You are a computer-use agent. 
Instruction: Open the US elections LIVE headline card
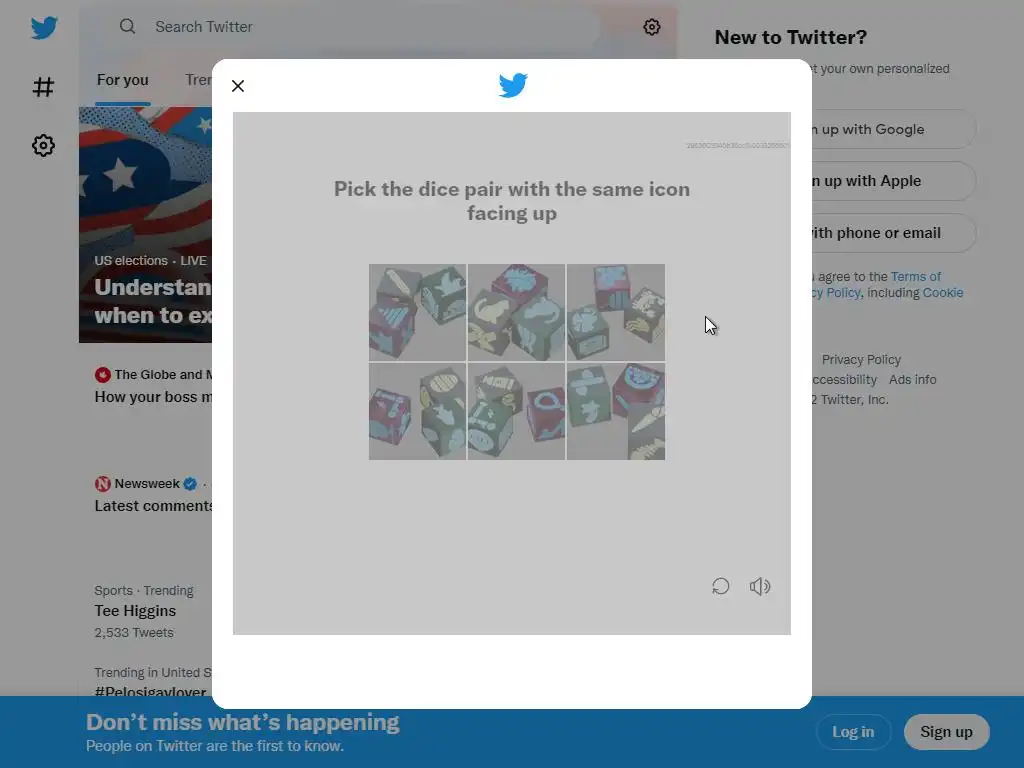[145, 225]
